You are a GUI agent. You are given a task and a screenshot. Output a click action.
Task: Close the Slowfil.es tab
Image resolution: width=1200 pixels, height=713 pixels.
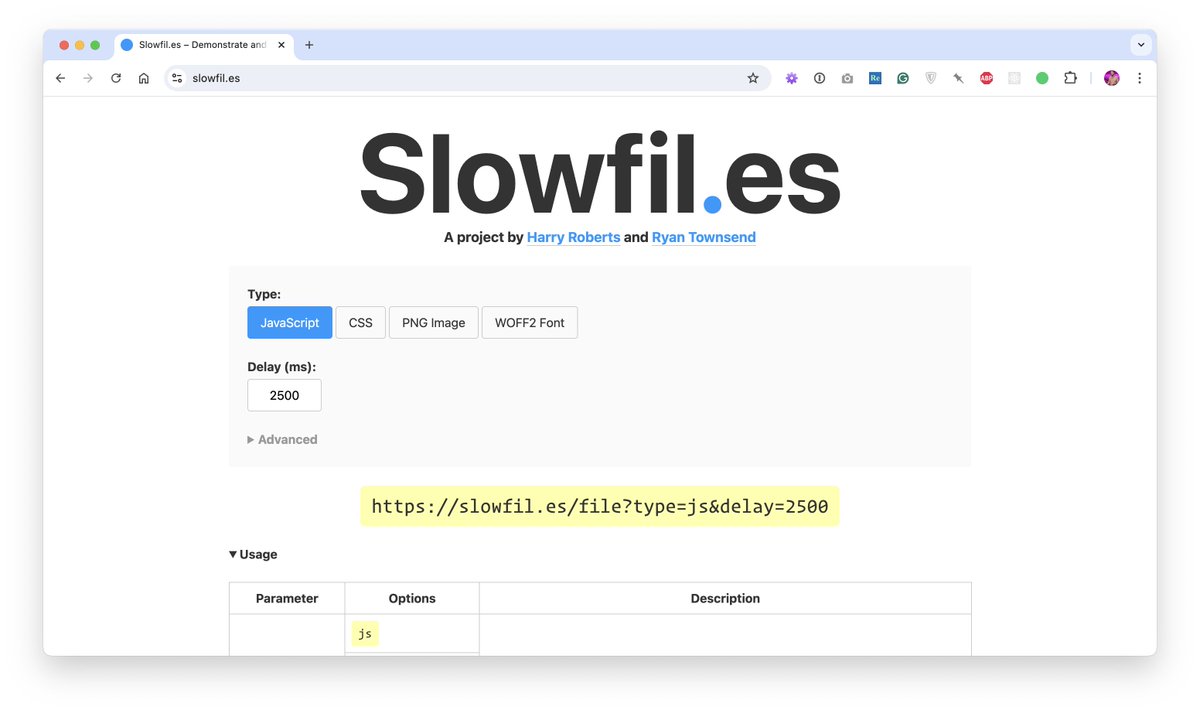pyautogui.click(x=282, y=45)
